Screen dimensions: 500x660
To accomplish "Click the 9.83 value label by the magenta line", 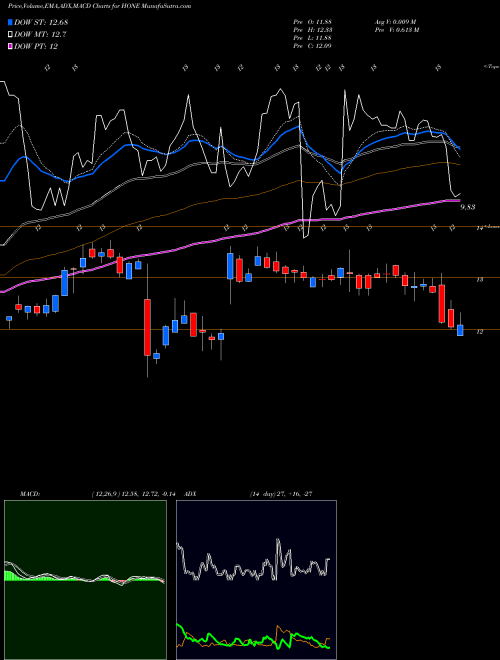I will point(468,207).
